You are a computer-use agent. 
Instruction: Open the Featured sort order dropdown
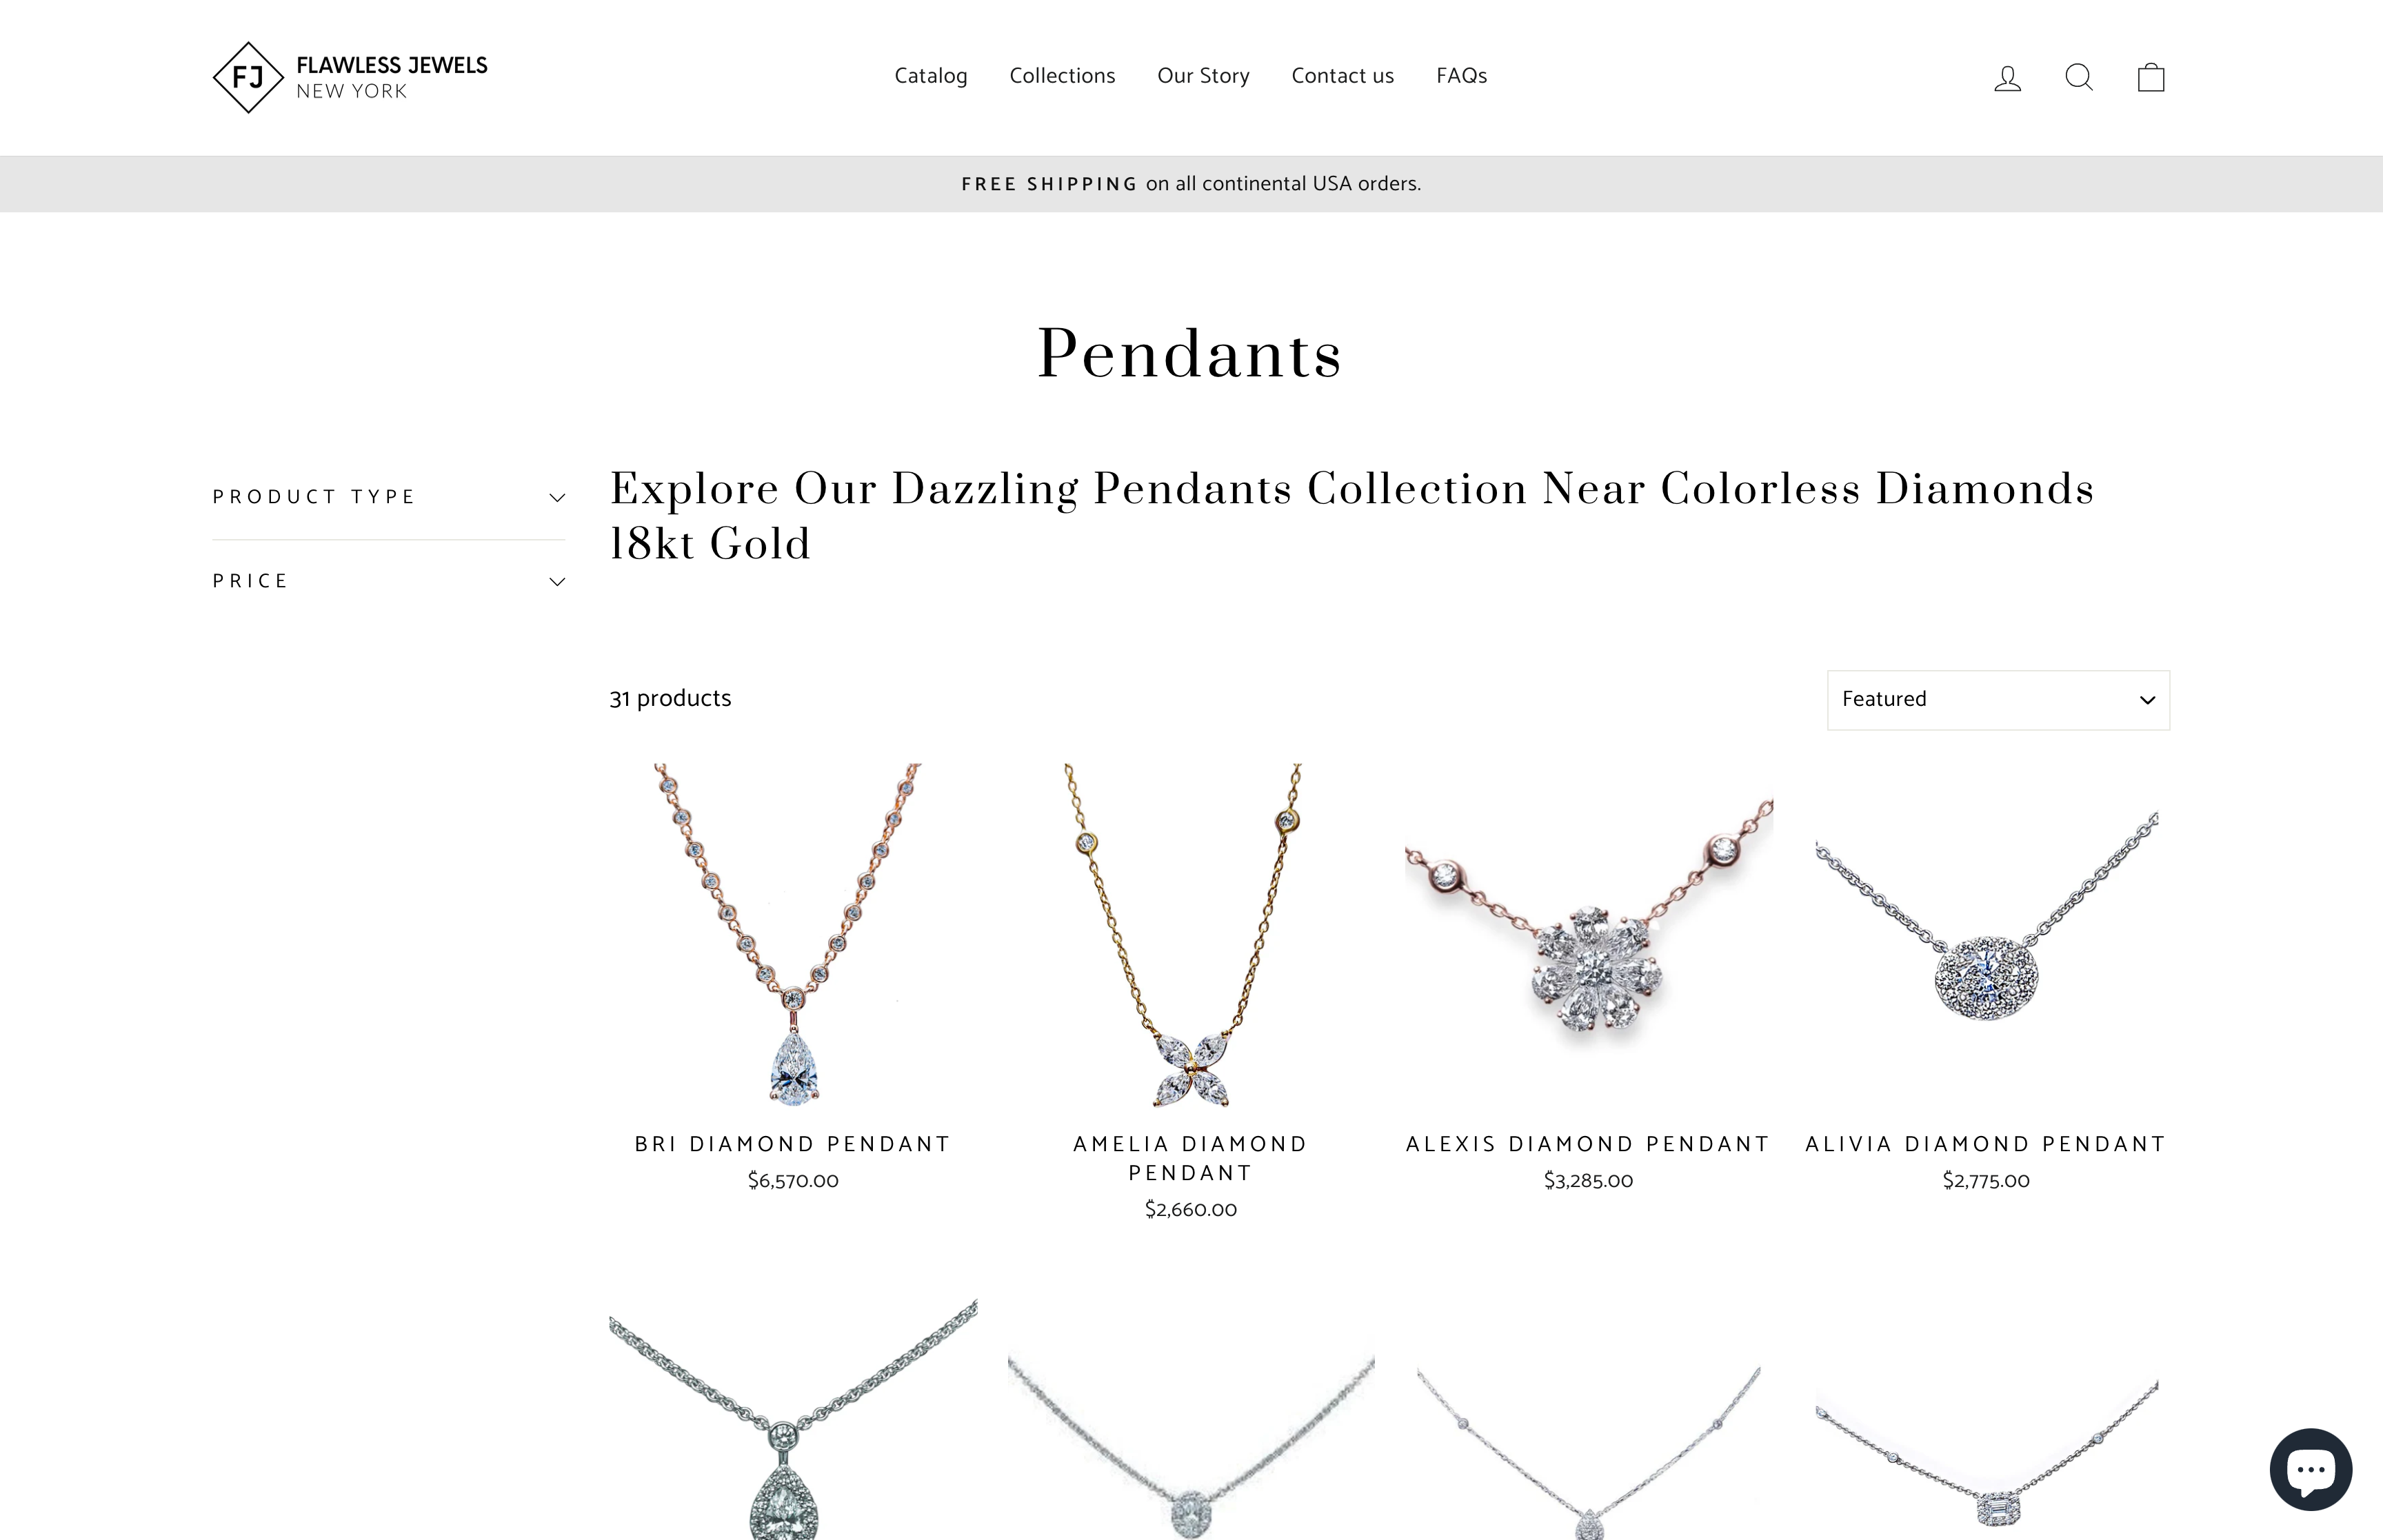tap(1997, 700)
